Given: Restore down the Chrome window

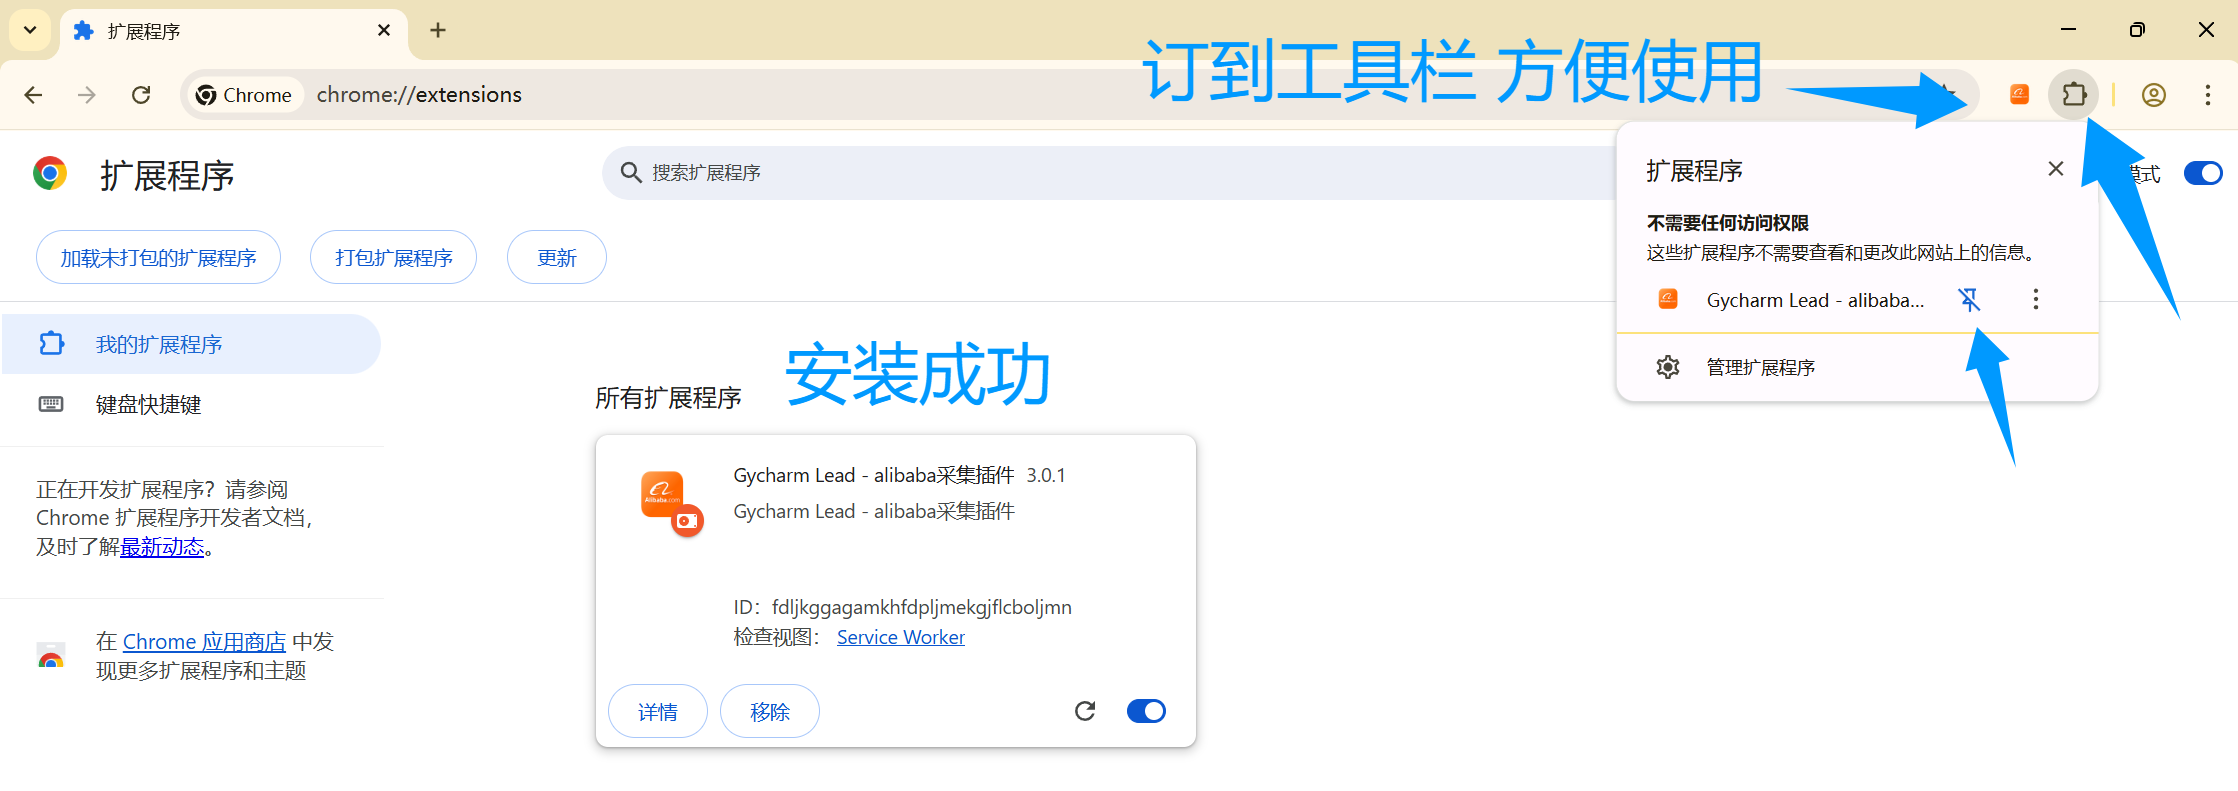Looking at the screenshot, I should pos(2137,30).
